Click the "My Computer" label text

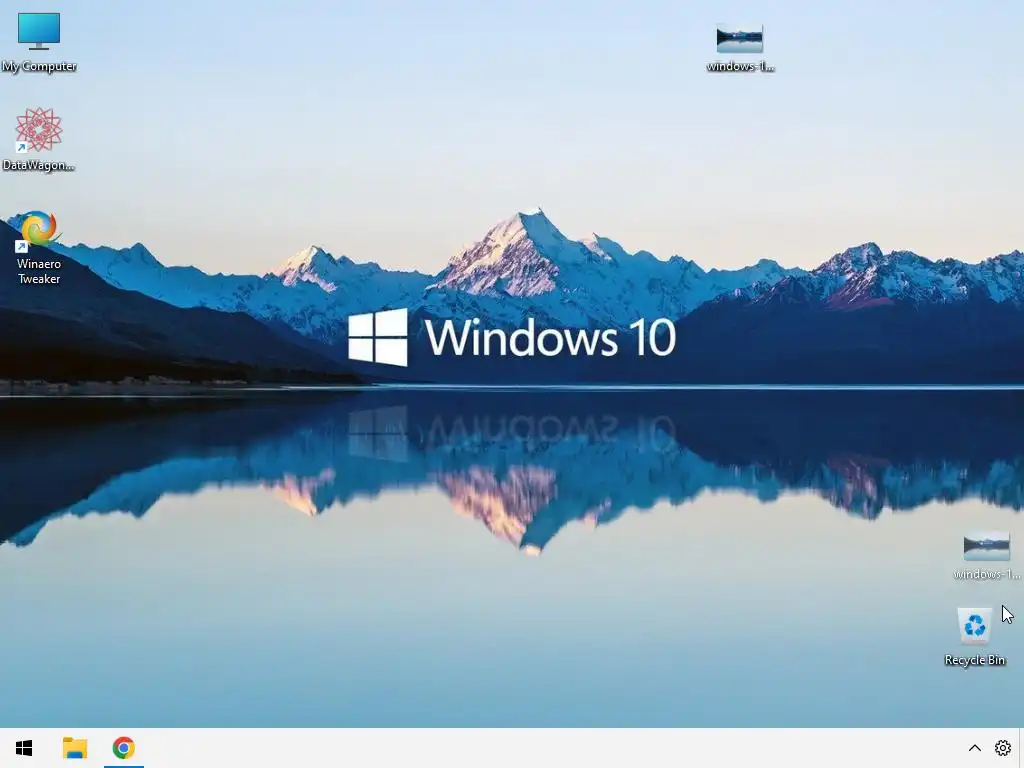[x=39, y=66]
